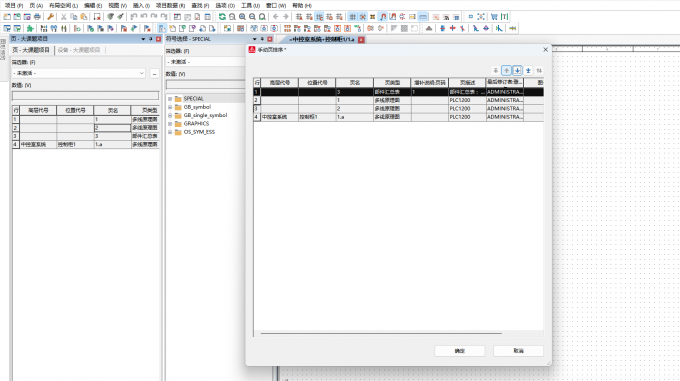The width and height of the screenshot is (680, 381).
Task: Close the pages navigator panel
Action: 158,39
